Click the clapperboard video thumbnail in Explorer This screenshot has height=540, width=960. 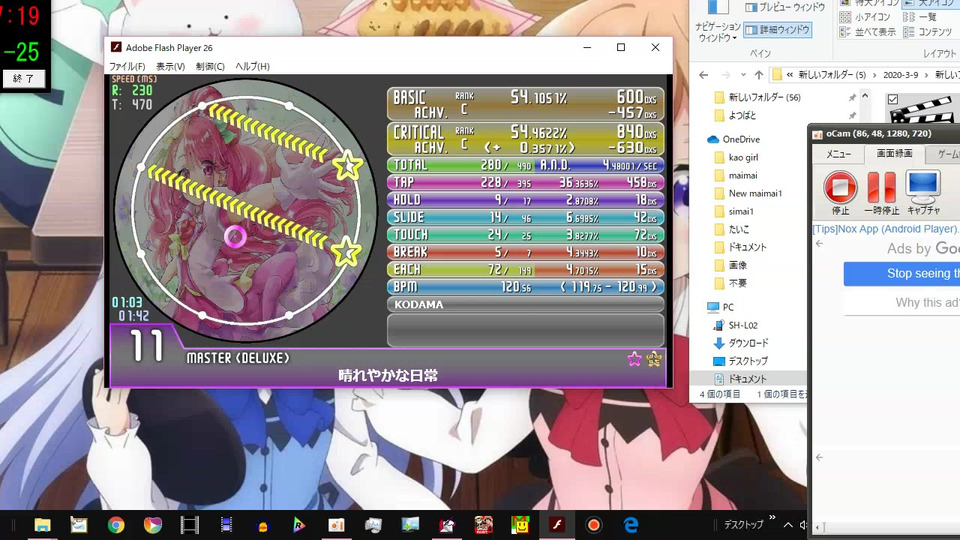[x=924, y=109]
